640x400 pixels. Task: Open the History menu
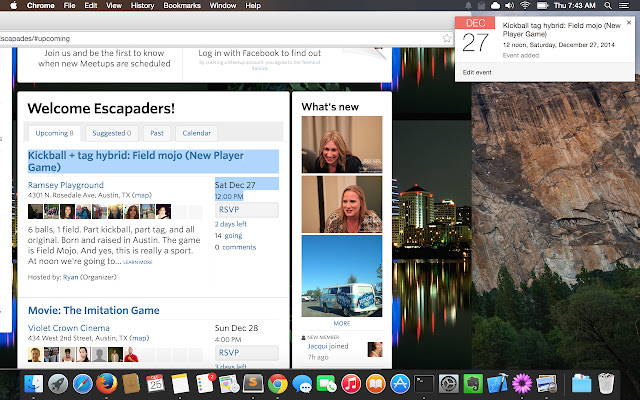click(x=142, y=6)
